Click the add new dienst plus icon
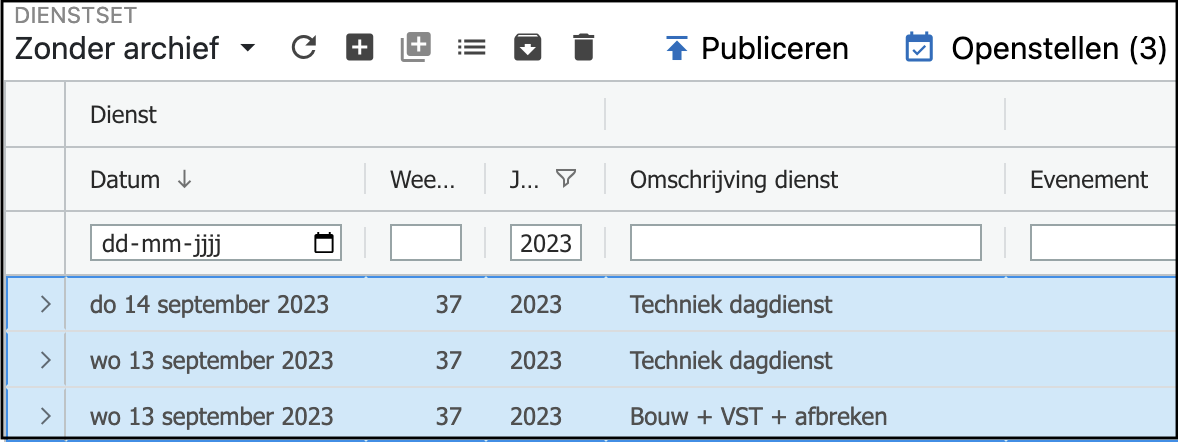1178x442 pixels. (360, 47)
